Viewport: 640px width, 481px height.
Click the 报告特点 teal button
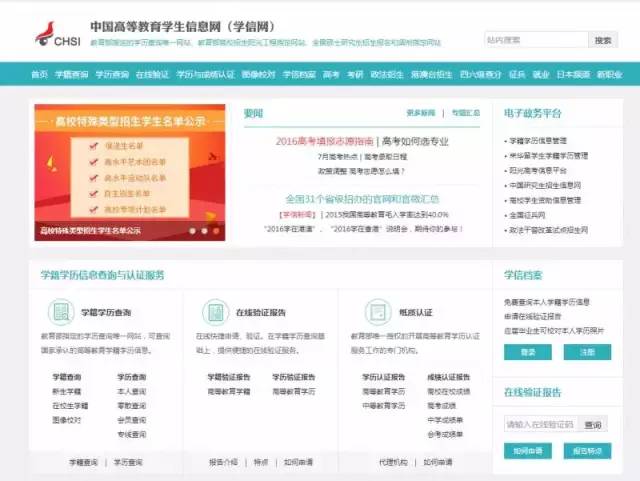point(587,451)
